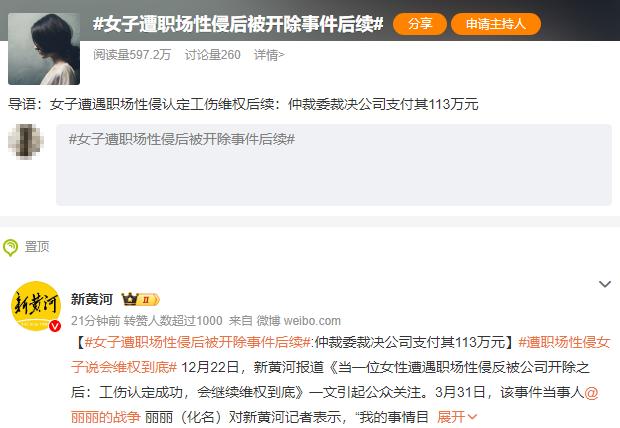The image size is (620, 428).
Task: Click the green 置顶 pinned icon
Action: (10, 247)
